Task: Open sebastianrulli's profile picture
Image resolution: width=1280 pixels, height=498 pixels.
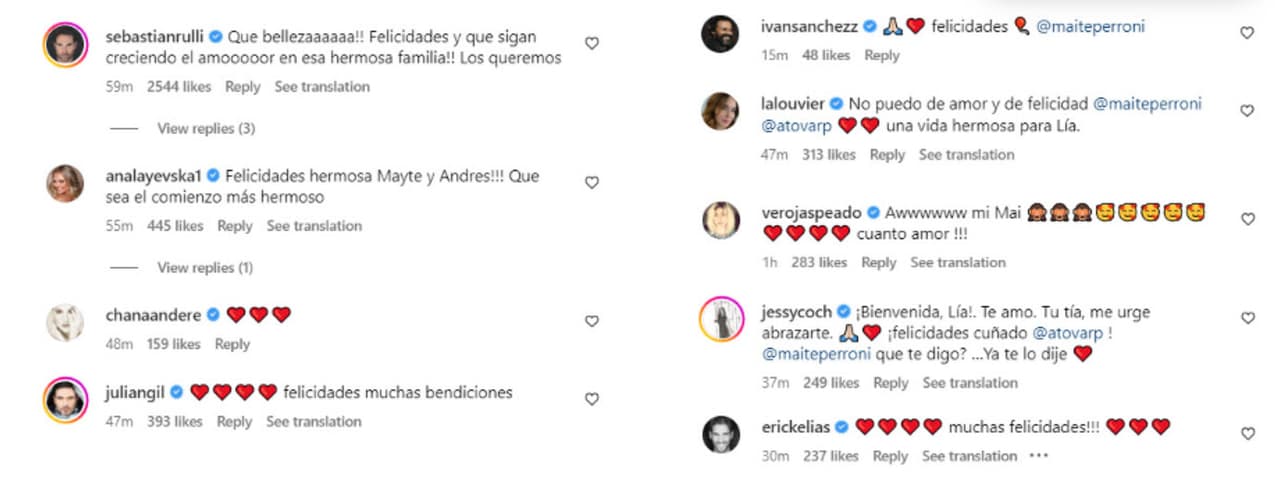Action: tap(65, 45)
